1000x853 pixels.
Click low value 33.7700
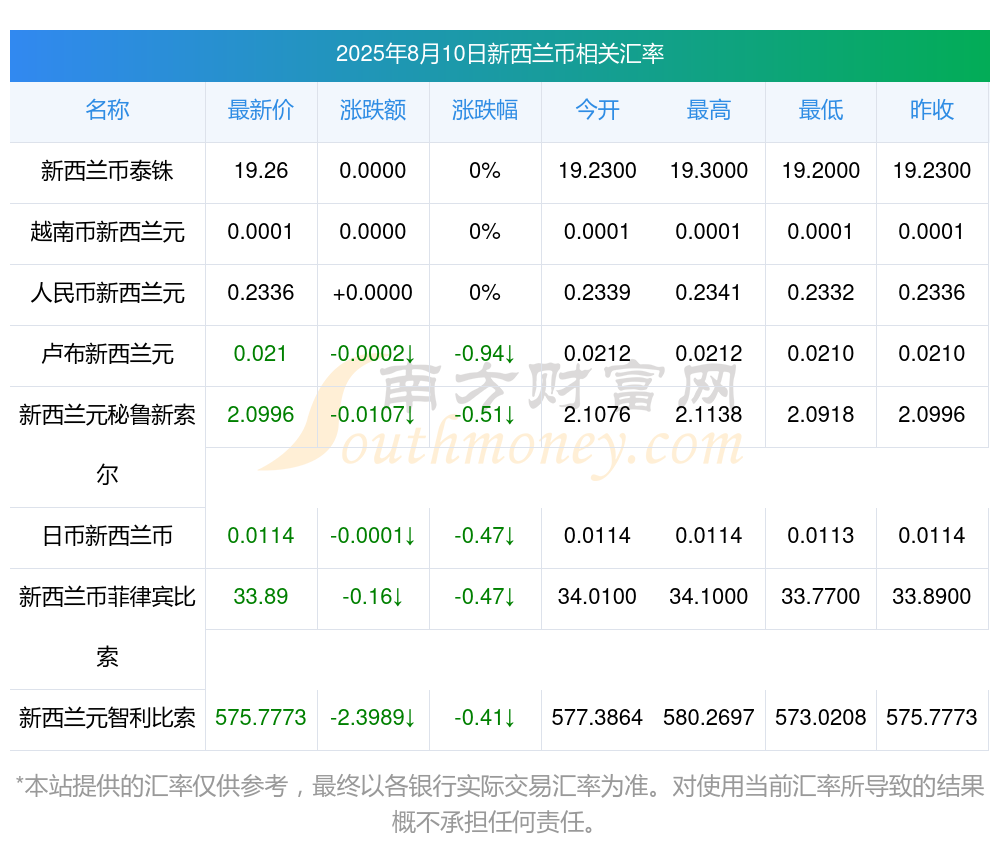[x=821, y=597]
